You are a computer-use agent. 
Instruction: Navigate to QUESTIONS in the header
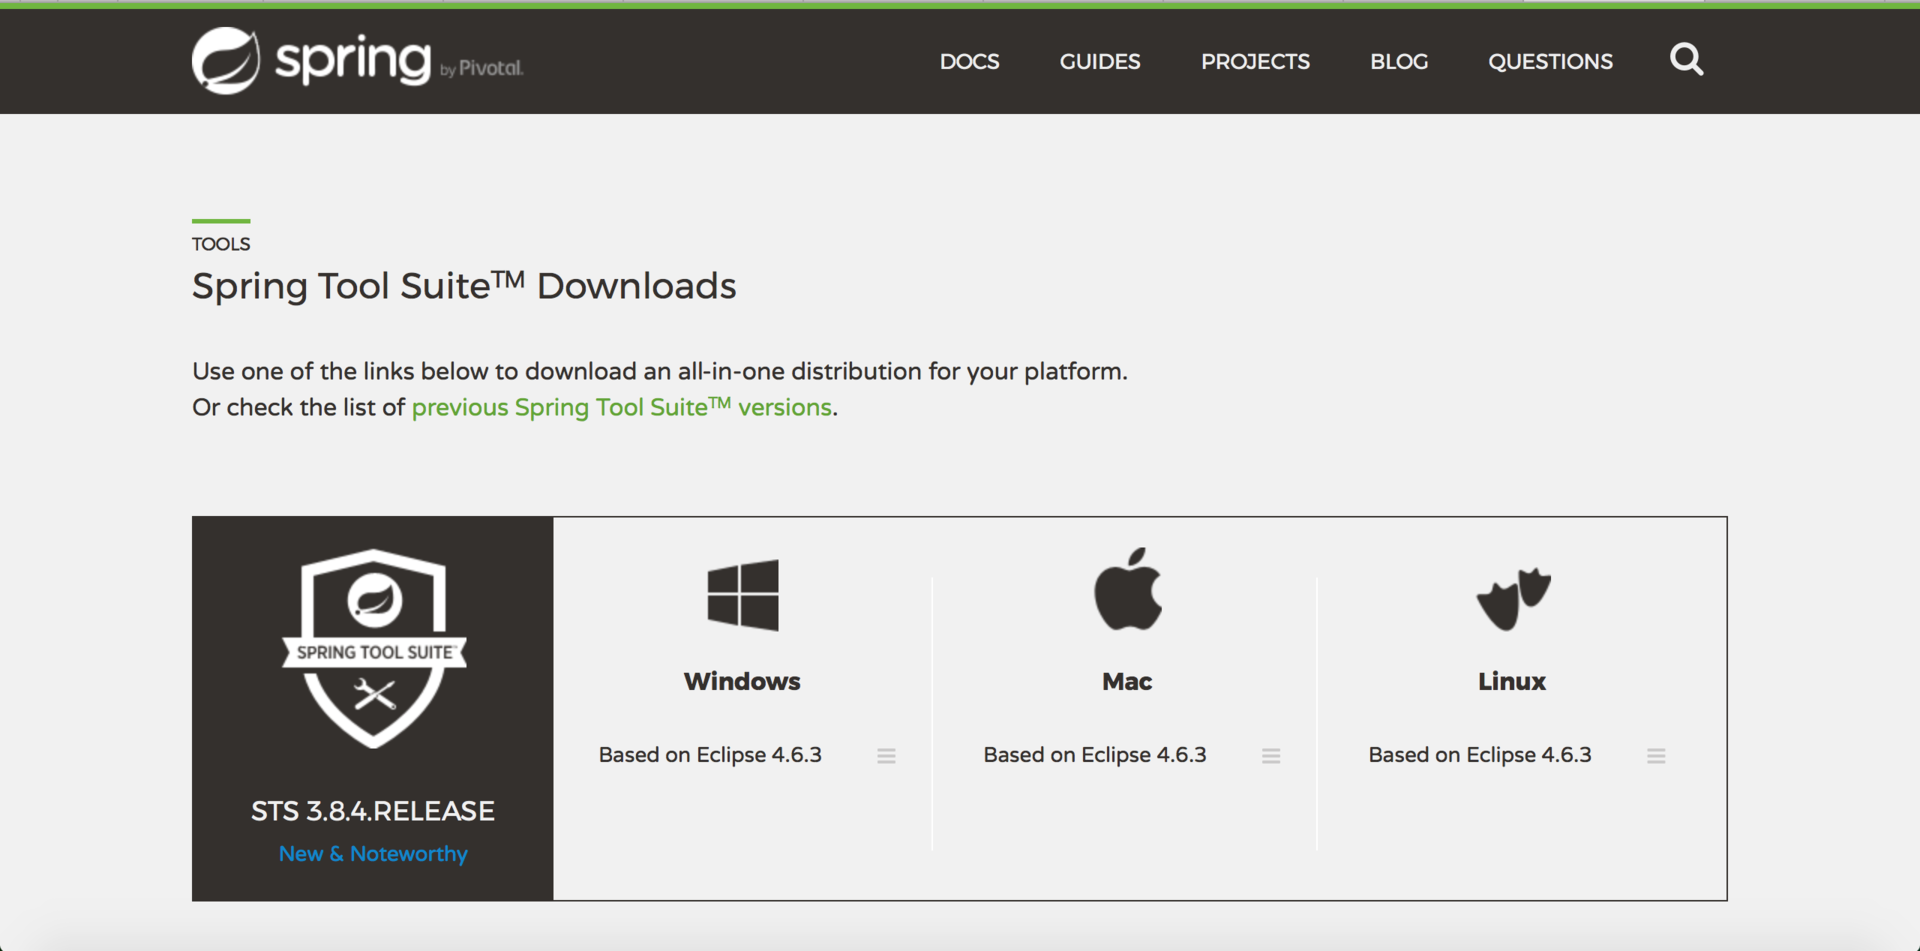(x=1550, y=62)
